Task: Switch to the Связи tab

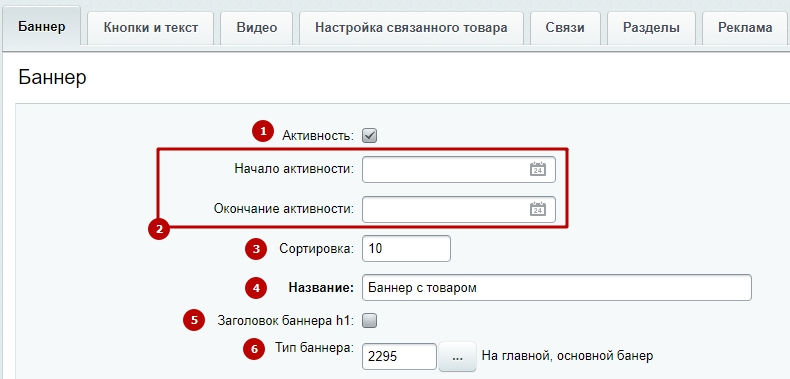Action: pos(565,28)
